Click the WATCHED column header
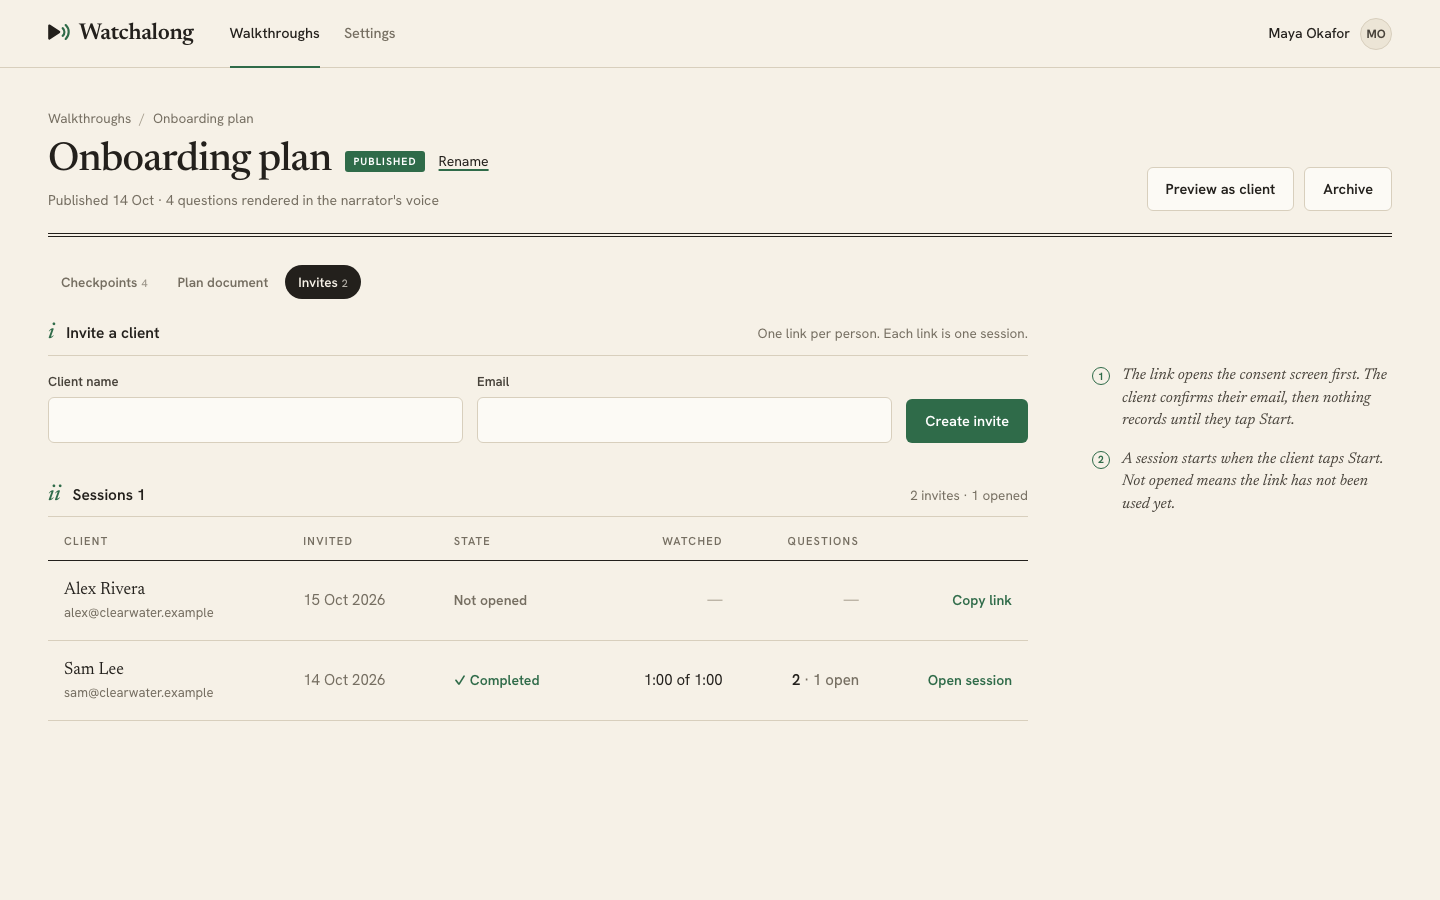The width and height of the screenshot is (1440, 900). (692, 541)
